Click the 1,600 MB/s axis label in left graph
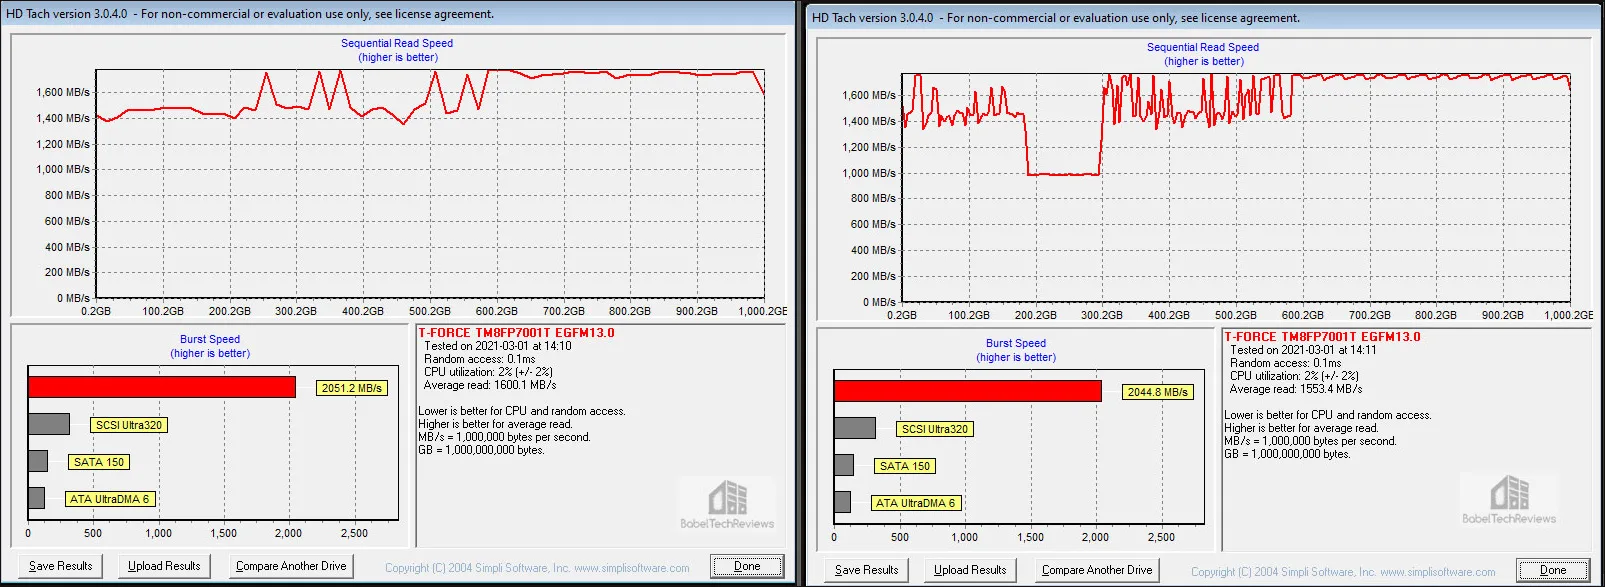 tap(63, 92)
